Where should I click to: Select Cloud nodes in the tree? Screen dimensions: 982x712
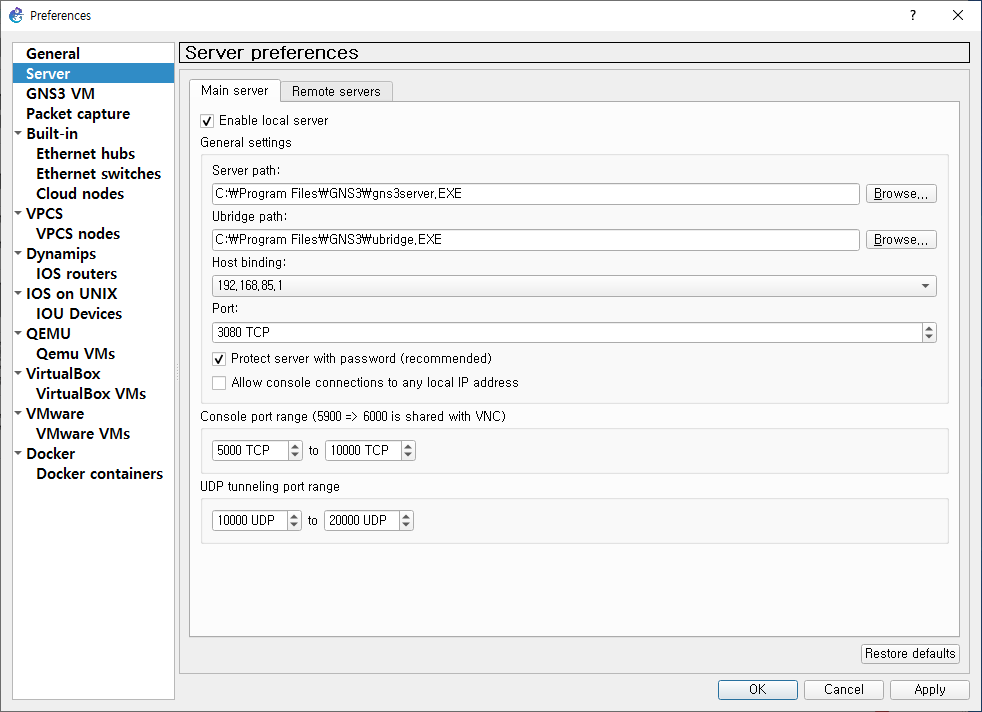[x=80, y=194]
